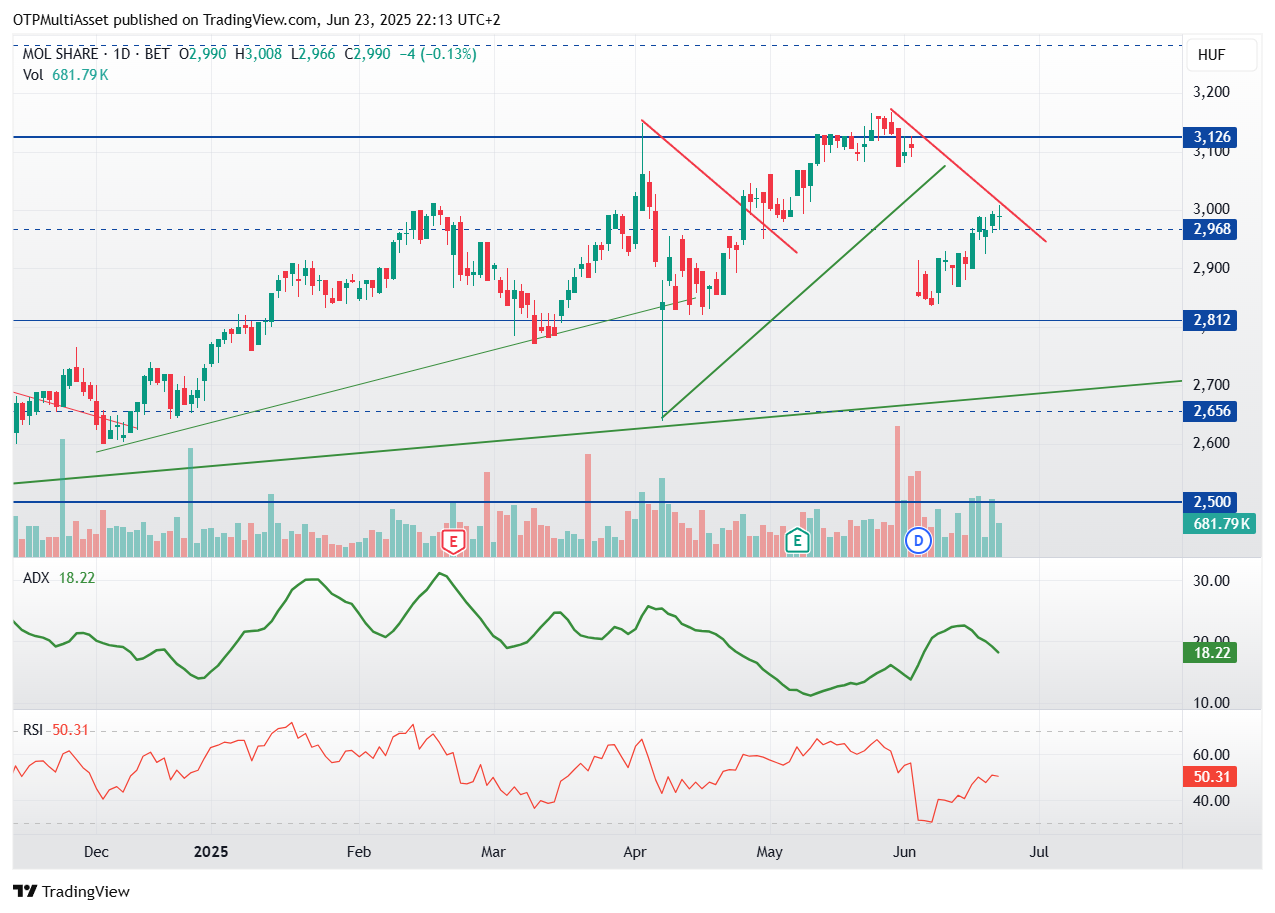Click the ADX indicator legend name
The height and width of the screenshot is (913, 1275).
point(37,577)
